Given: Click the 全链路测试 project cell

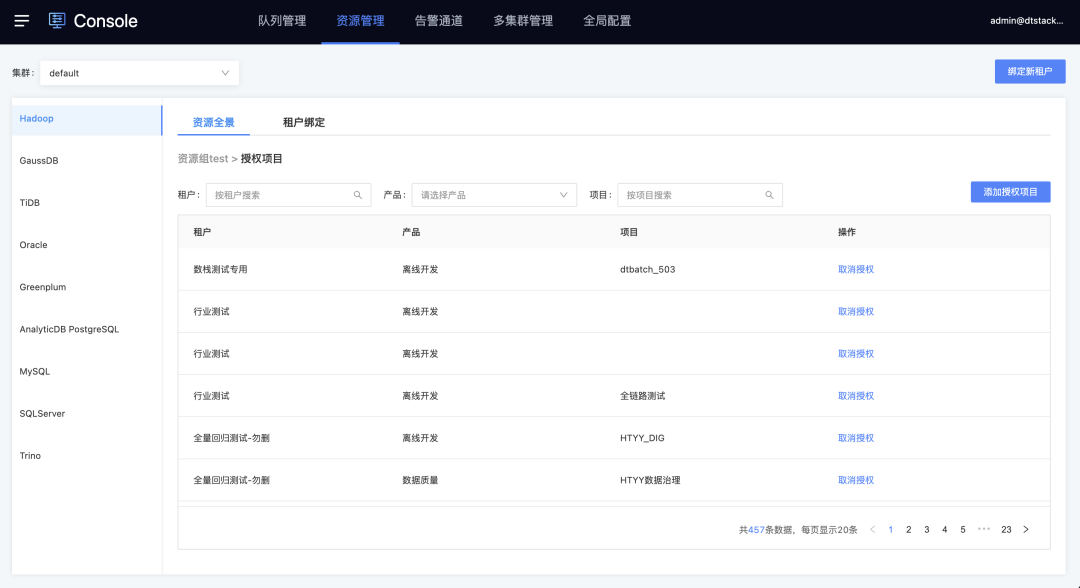Looking at the screenshot, I should click(x=643, y=396).
